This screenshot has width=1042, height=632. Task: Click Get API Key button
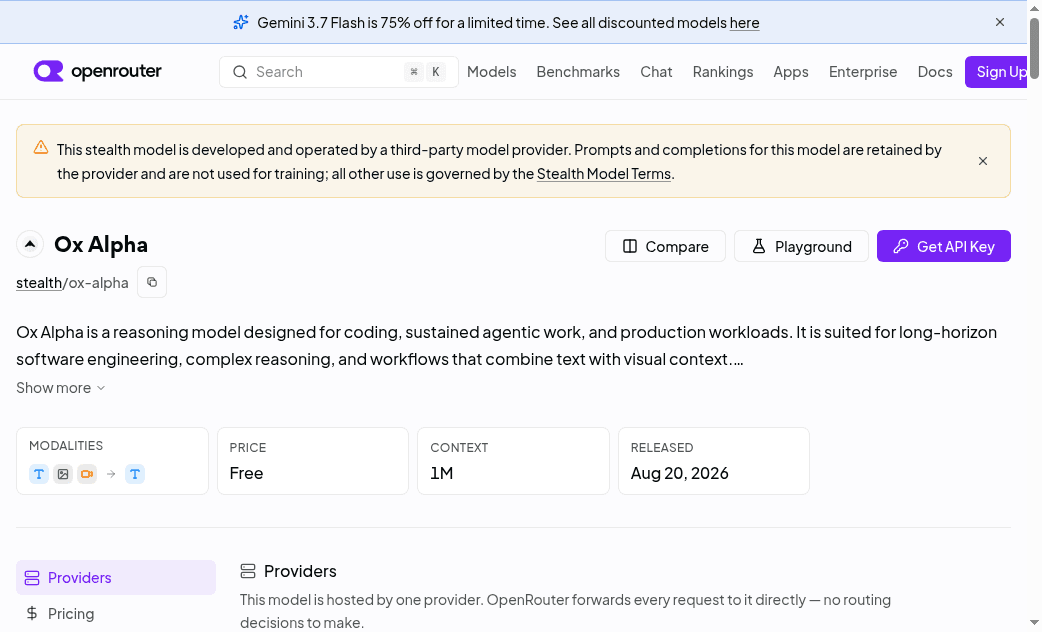point(944,247)
